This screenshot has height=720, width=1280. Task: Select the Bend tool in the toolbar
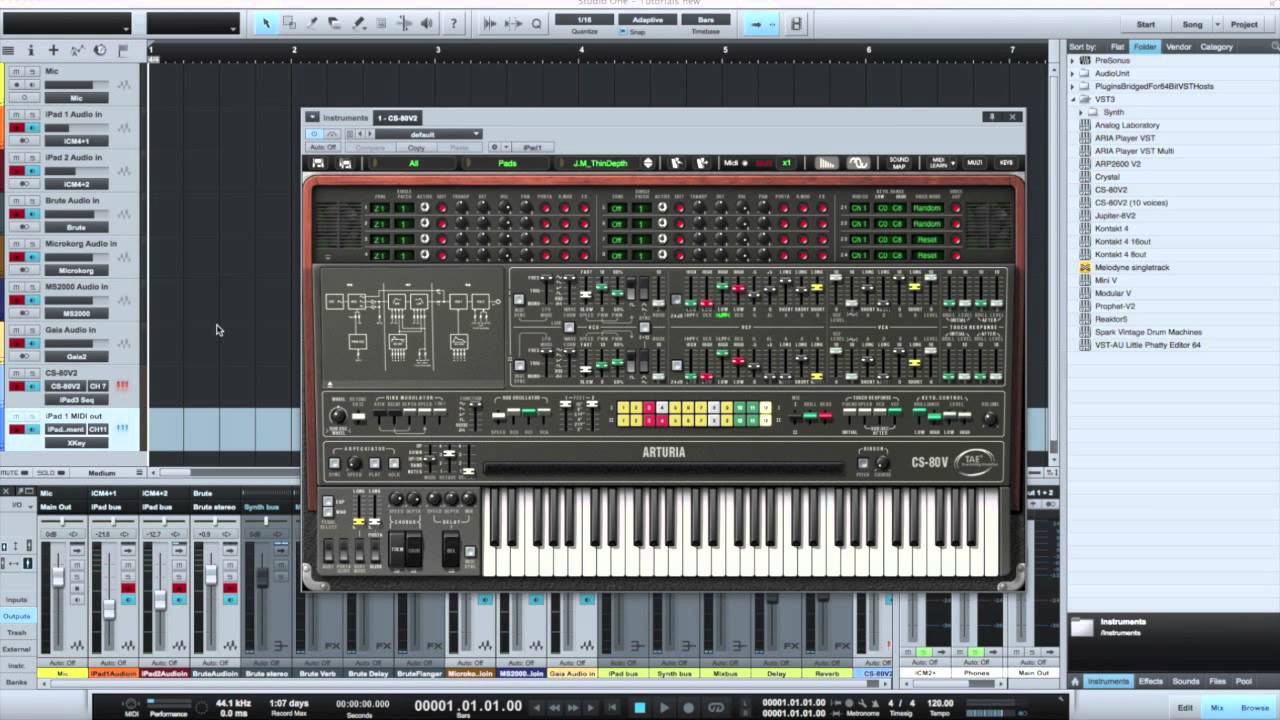coord(404,24)
